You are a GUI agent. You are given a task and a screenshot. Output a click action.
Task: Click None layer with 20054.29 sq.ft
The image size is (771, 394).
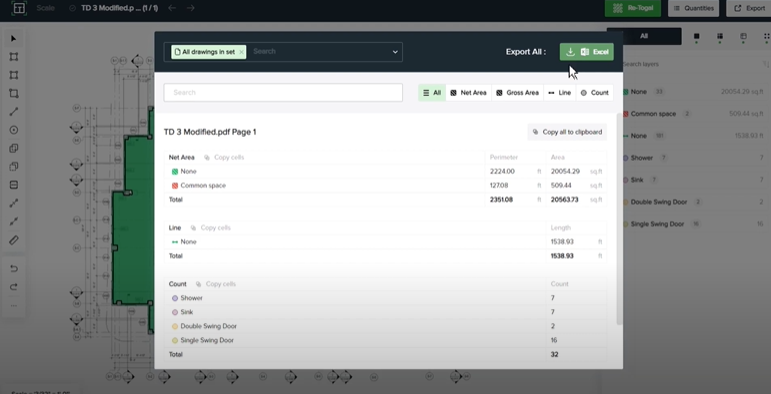point(693,92)
